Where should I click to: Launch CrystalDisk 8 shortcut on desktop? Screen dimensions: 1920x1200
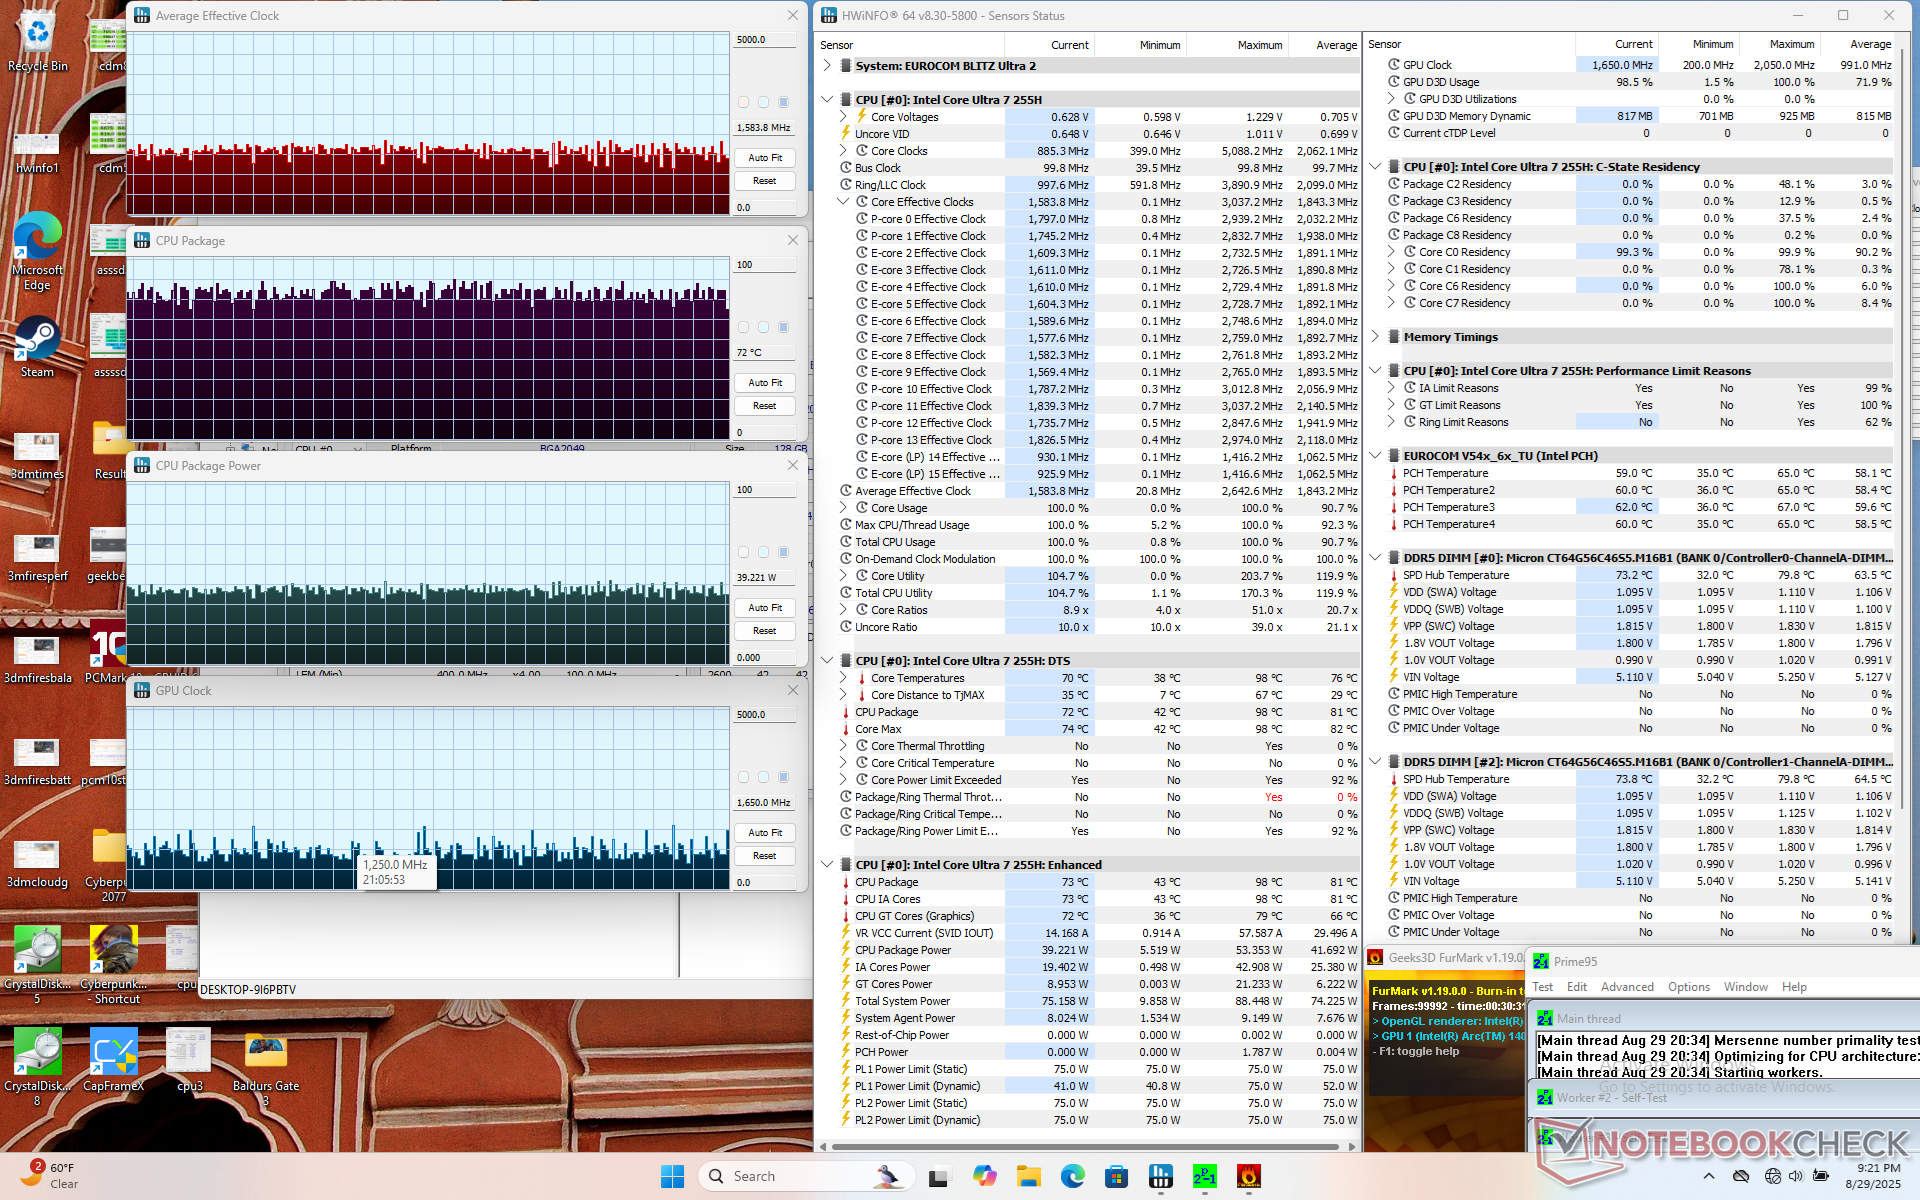point(37,1066)
